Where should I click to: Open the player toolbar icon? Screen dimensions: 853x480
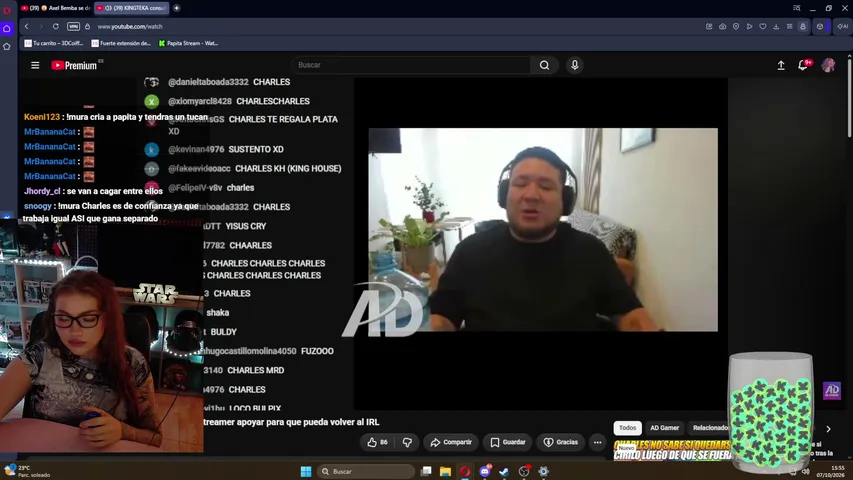point(749,26)
